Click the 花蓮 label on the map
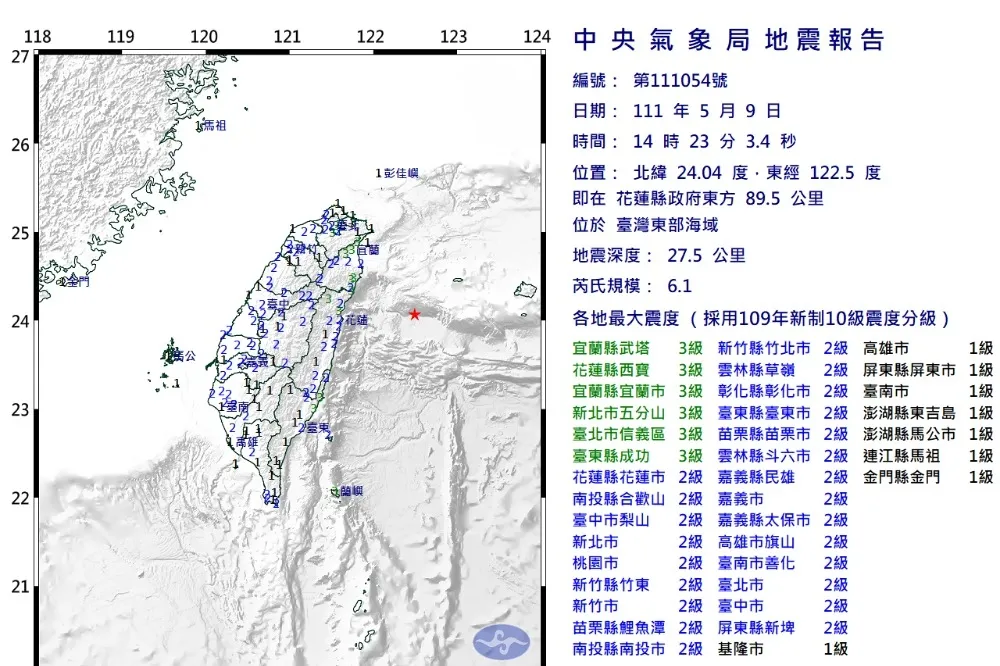 click(356, 320)
